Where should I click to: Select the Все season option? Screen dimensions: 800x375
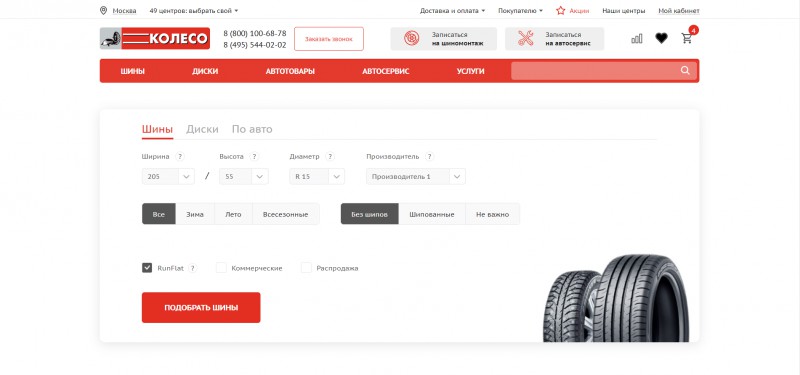tap(159, 214)
